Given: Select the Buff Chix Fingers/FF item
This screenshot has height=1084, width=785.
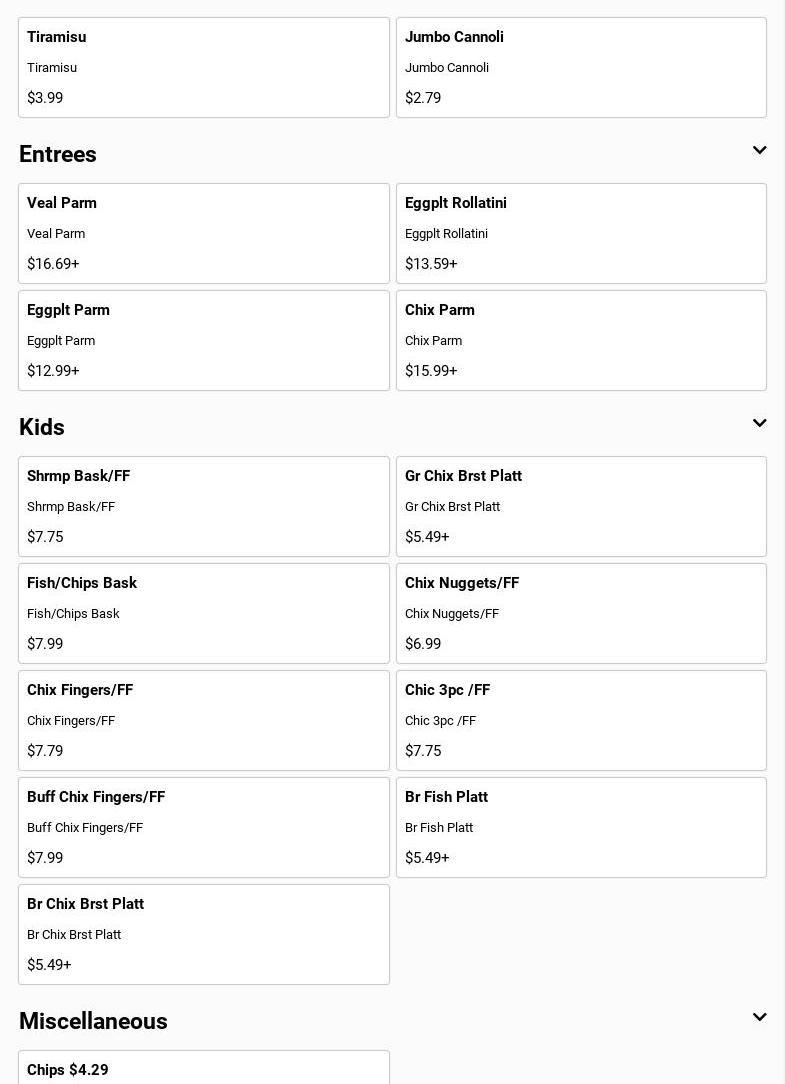Looking at the screenshot, I should (204, 828).
